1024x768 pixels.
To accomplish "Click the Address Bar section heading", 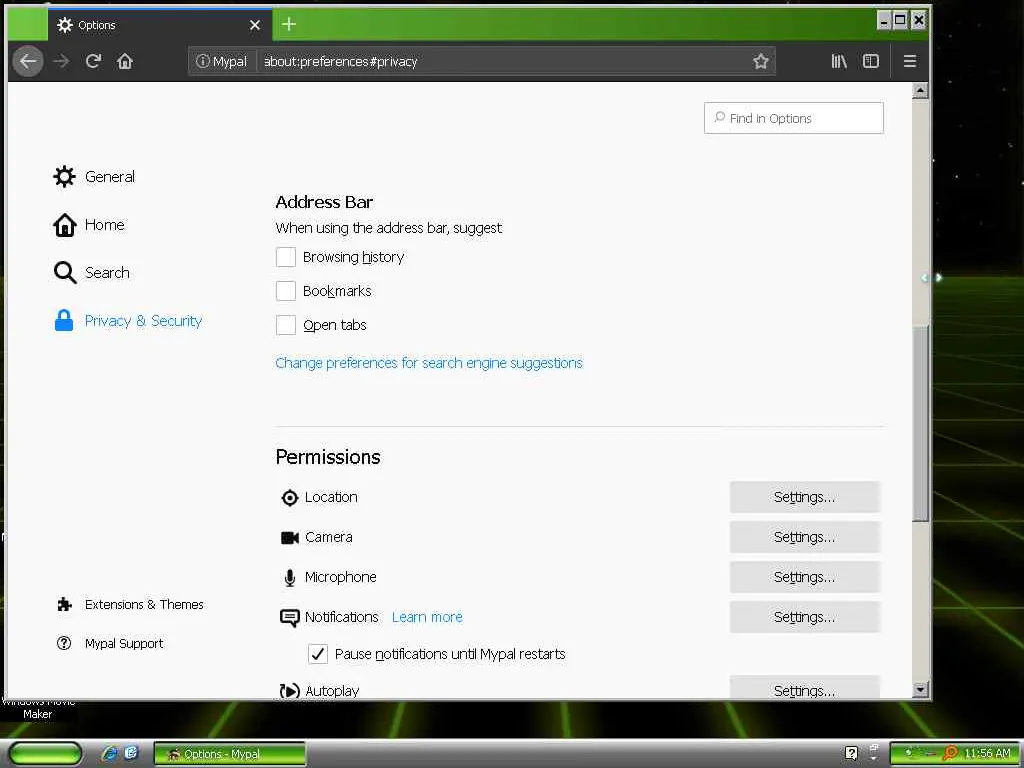I will tap(324, 202).
